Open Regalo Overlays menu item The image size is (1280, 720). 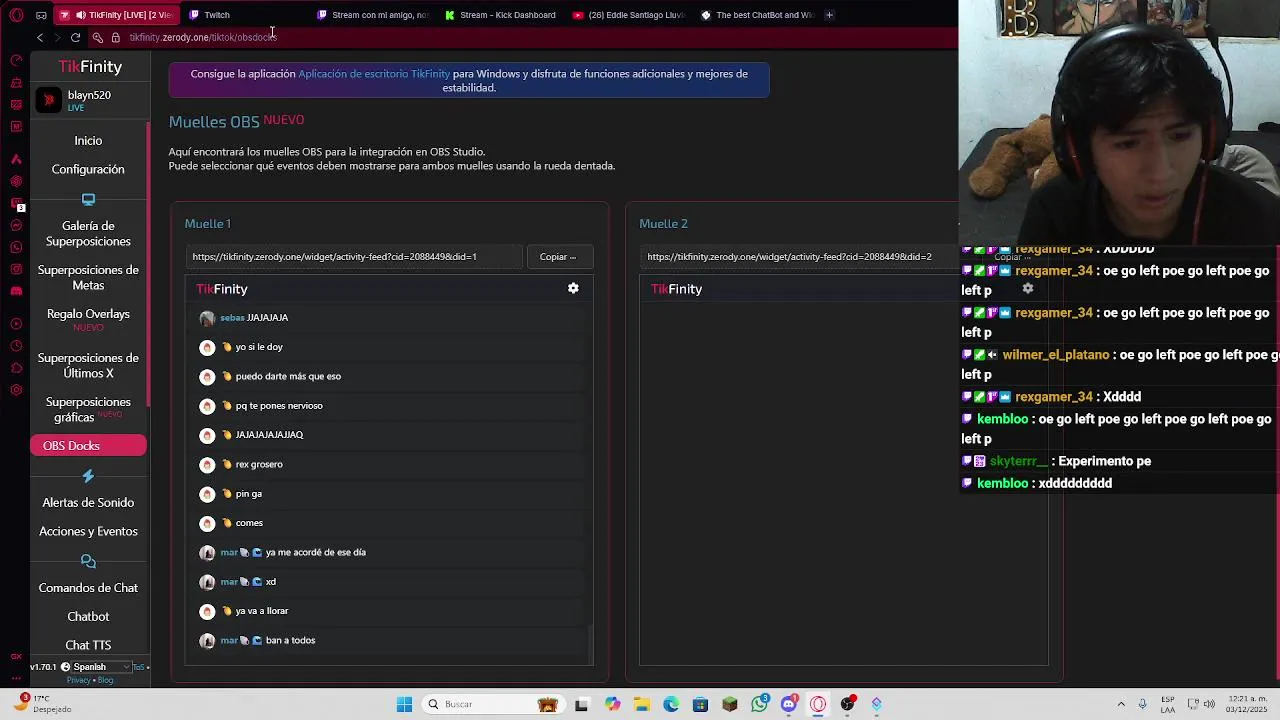[88, 319]
